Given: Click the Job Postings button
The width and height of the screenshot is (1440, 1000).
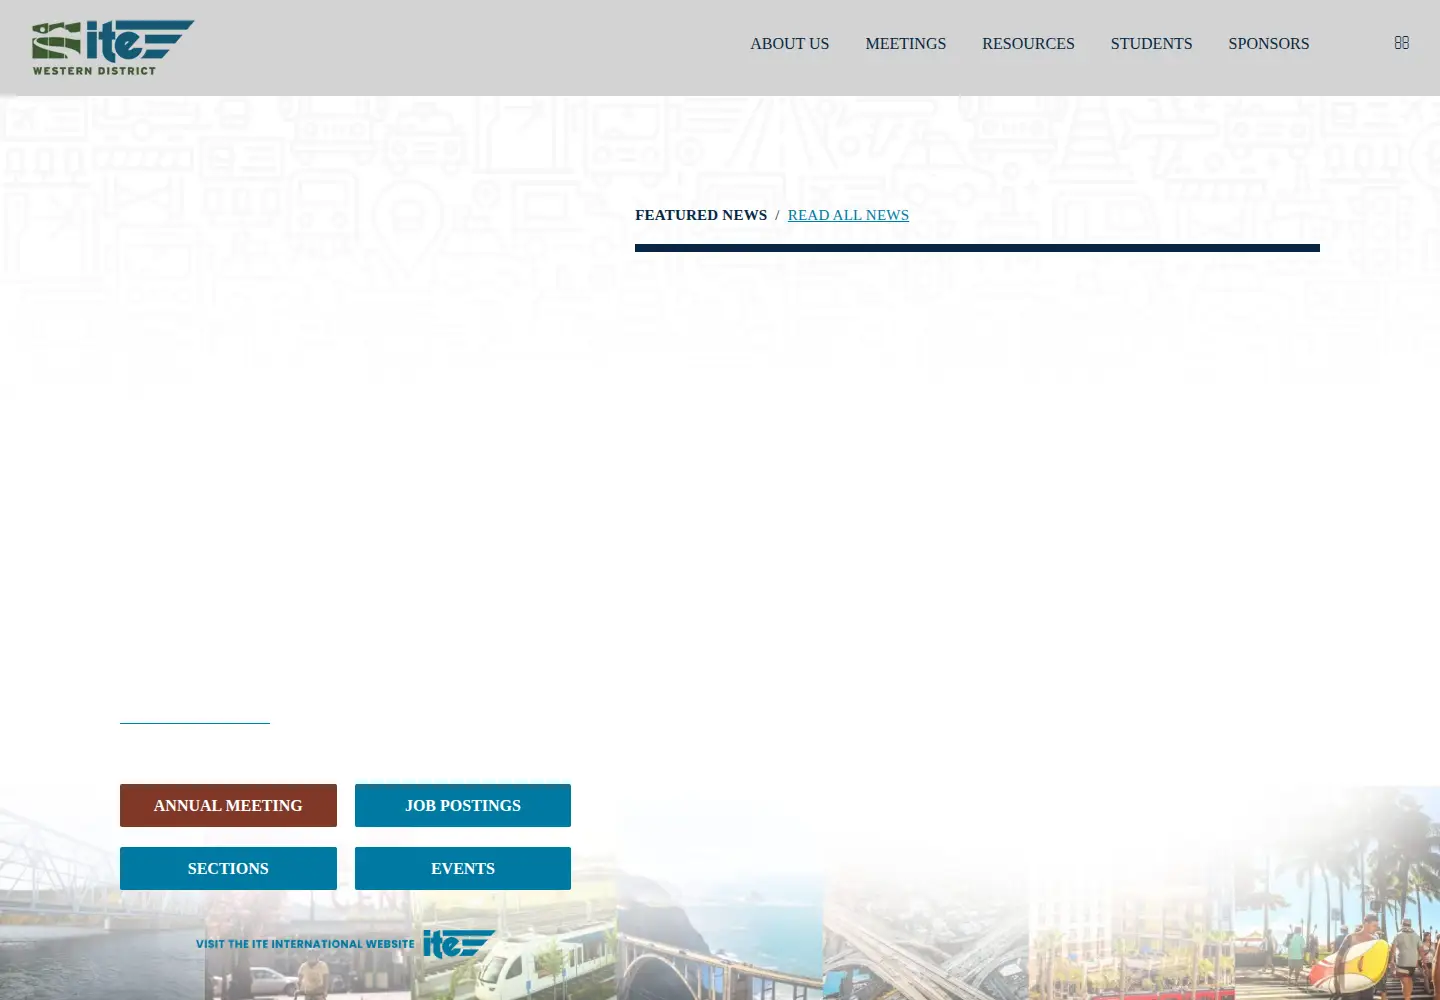Looking at the screenshot, I should (463, 806).
